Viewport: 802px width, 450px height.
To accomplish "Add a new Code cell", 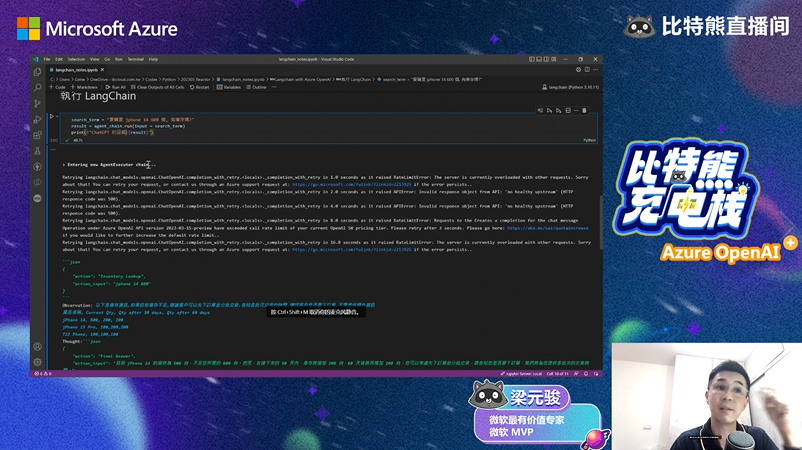I will pos(57,87).
